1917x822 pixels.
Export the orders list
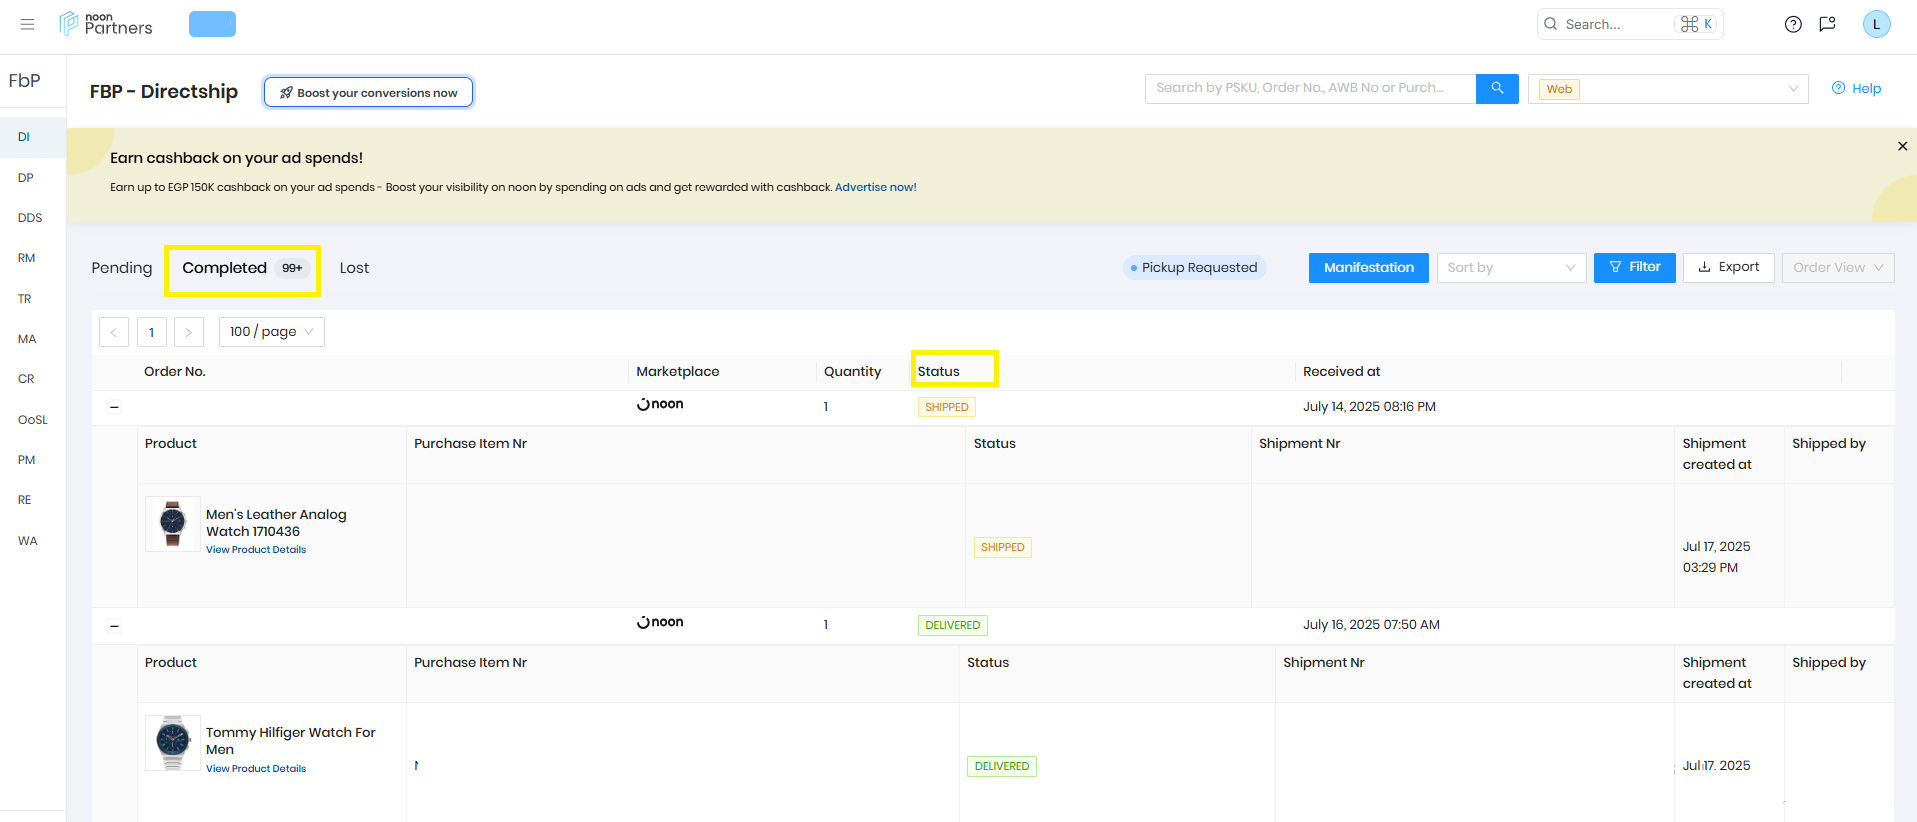tap(1729, 268)
